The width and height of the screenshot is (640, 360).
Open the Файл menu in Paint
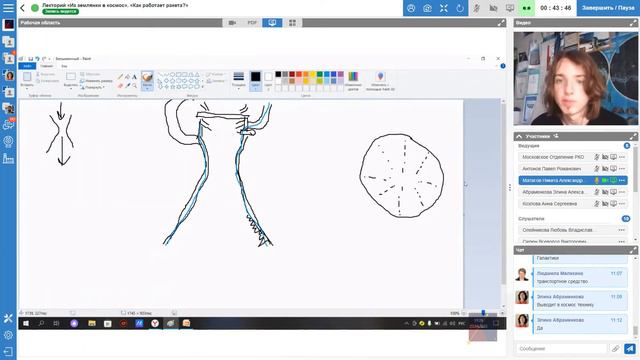pos(27,66)
